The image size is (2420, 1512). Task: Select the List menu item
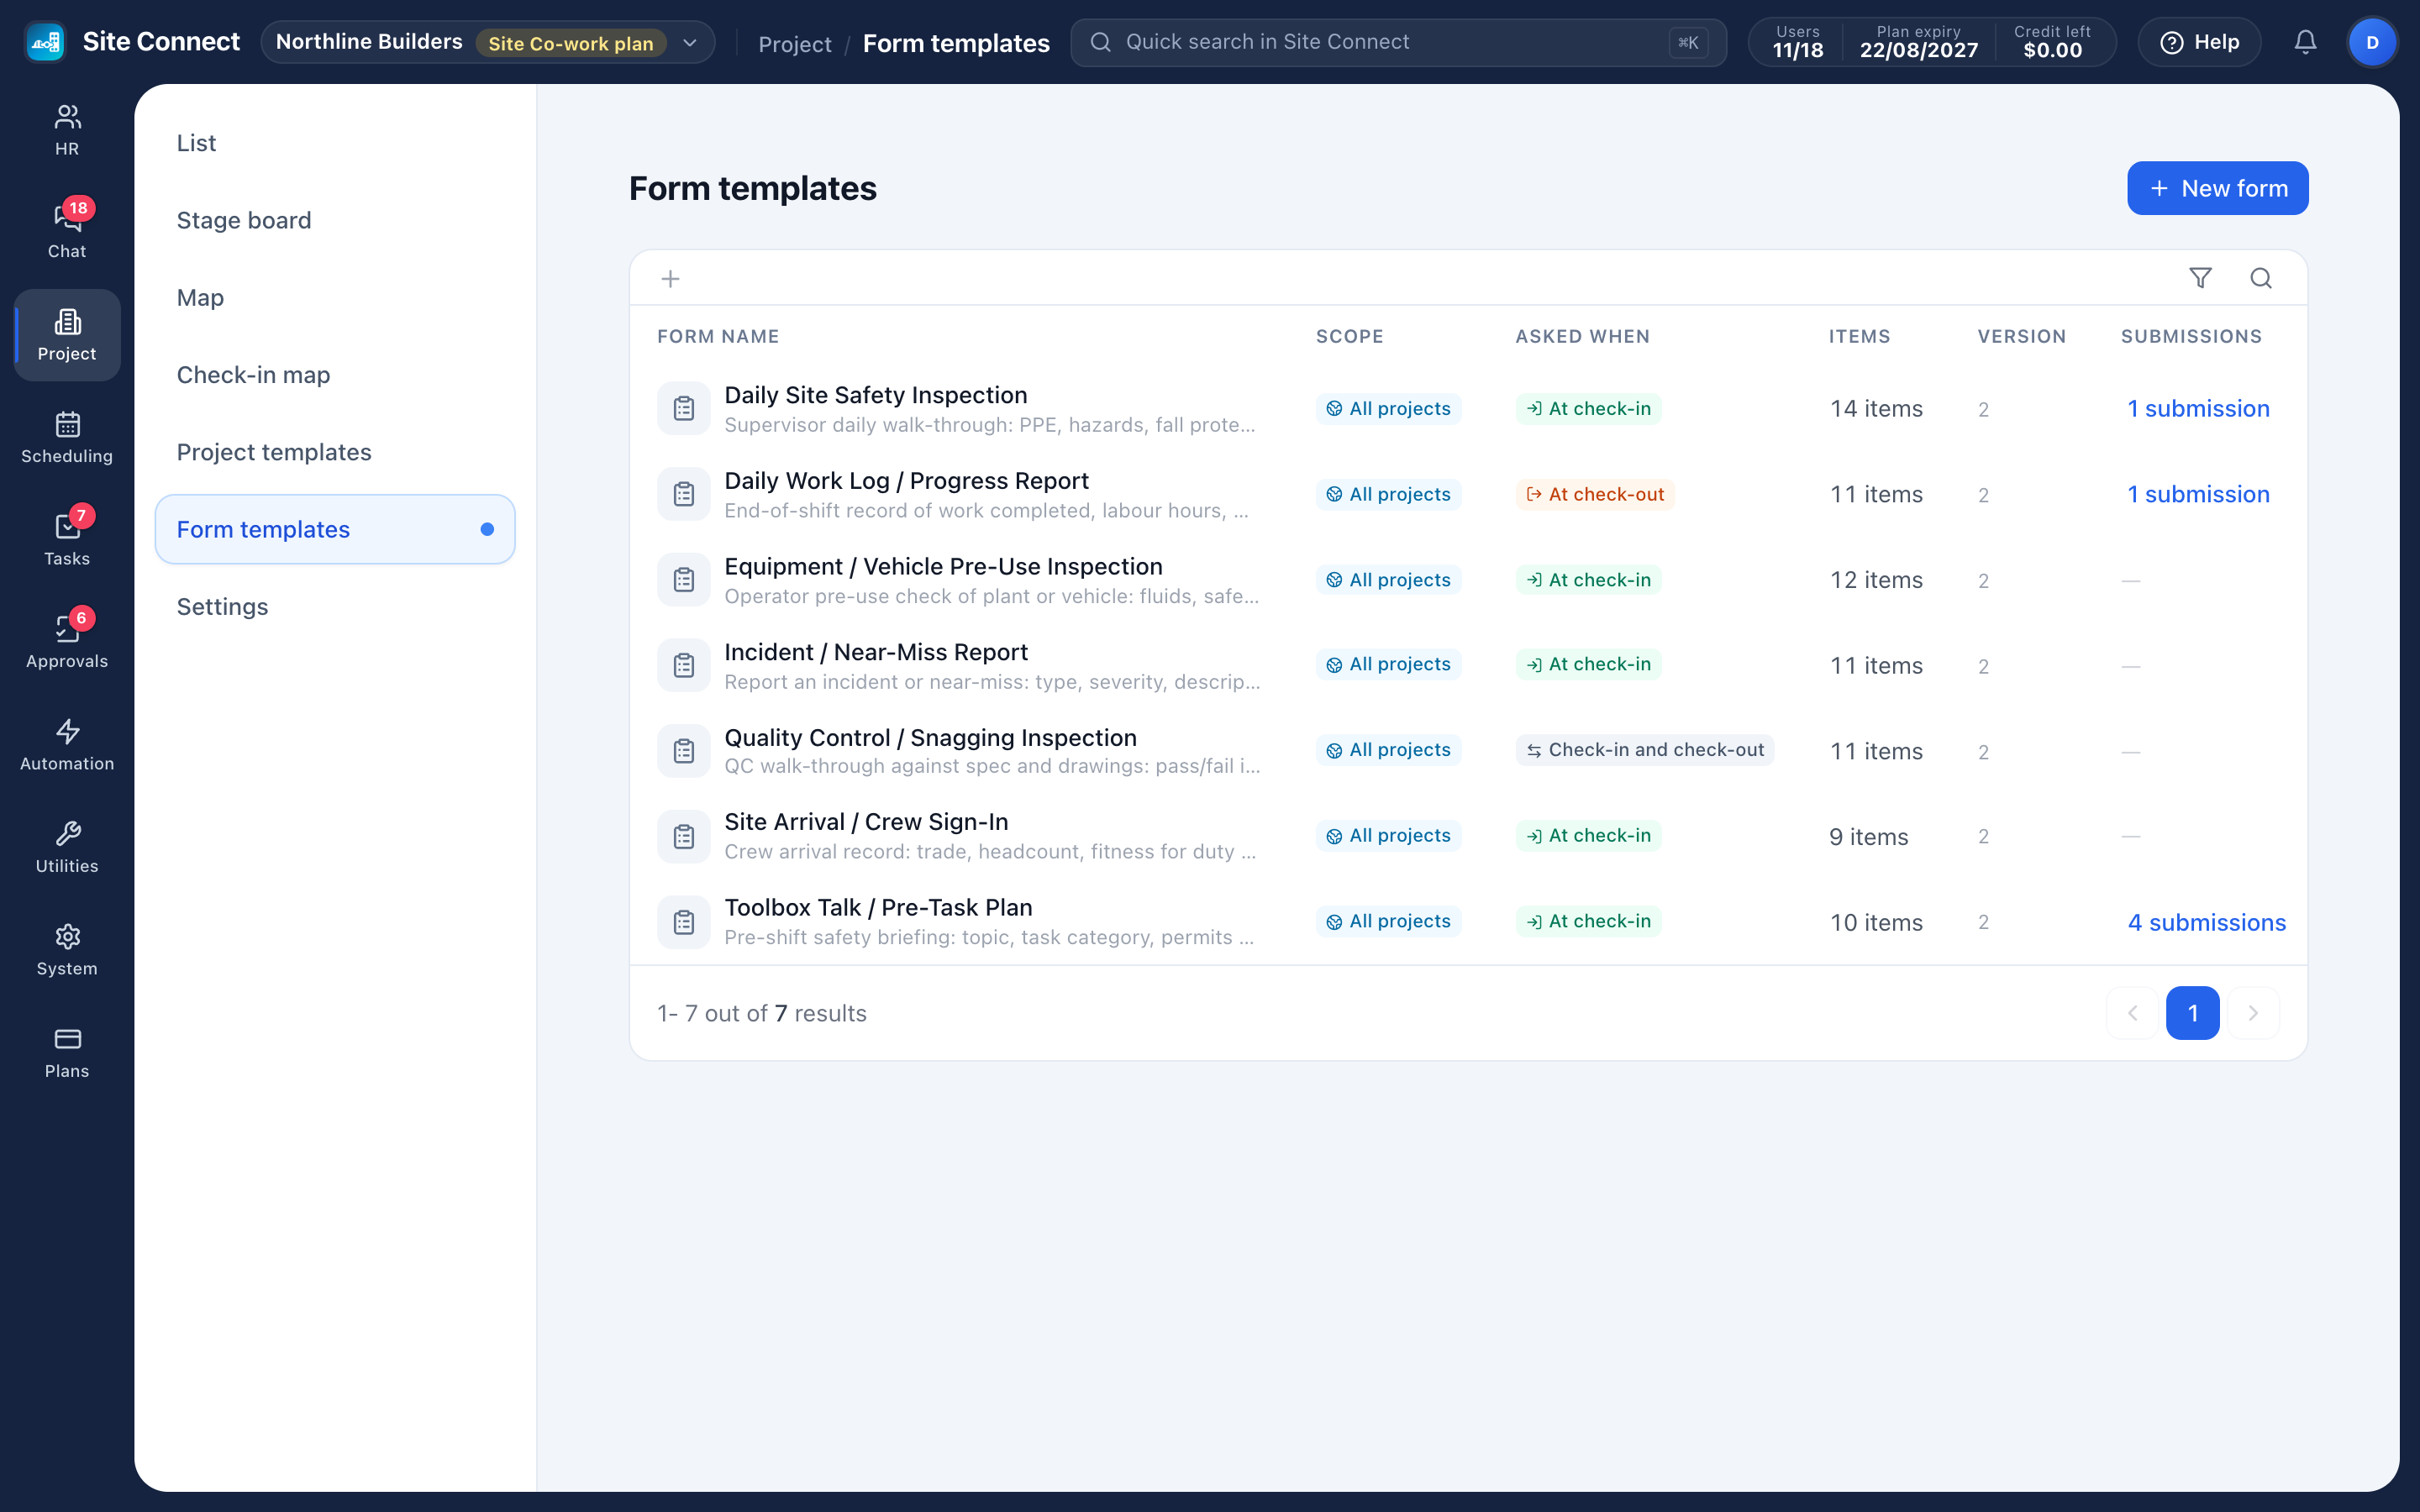point(335,143)
